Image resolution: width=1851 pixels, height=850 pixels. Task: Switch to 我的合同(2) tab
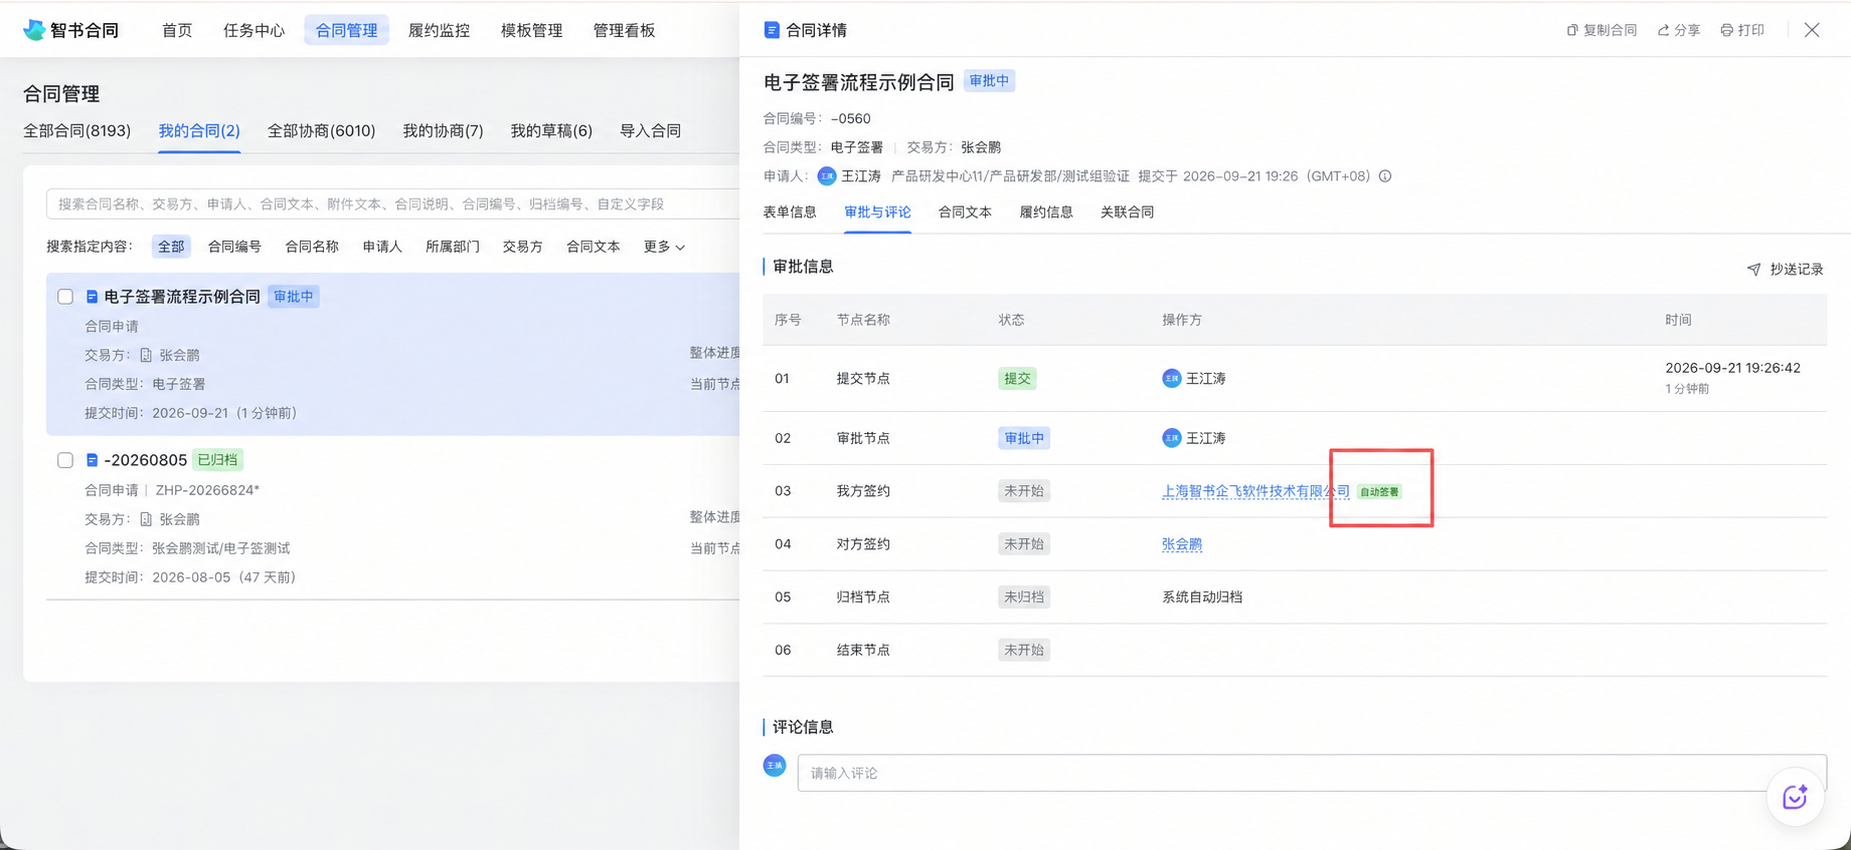pyautogui.click(x=199, y=131)
